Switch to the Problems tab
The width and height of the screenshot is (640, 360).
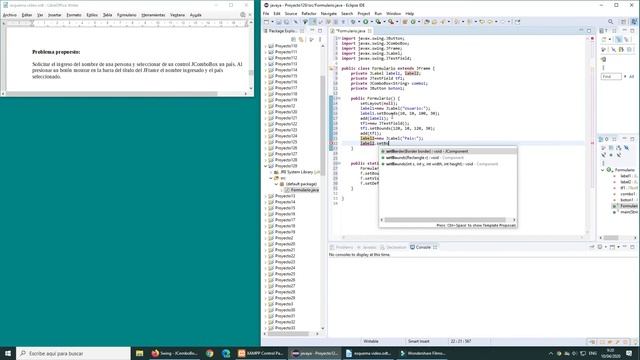point(342,247)
